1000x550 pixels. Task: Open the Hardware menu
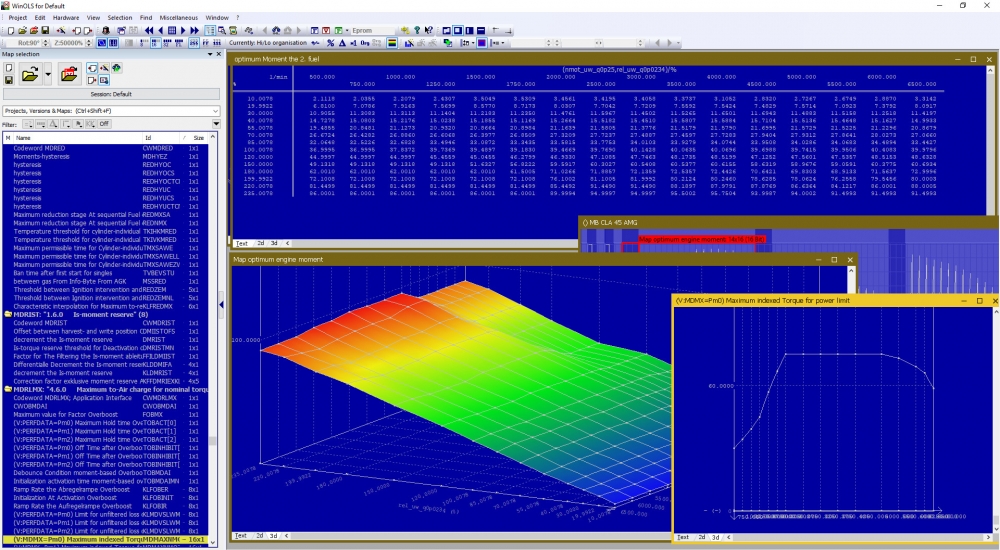pyautogui.click(x=66, y=18)
